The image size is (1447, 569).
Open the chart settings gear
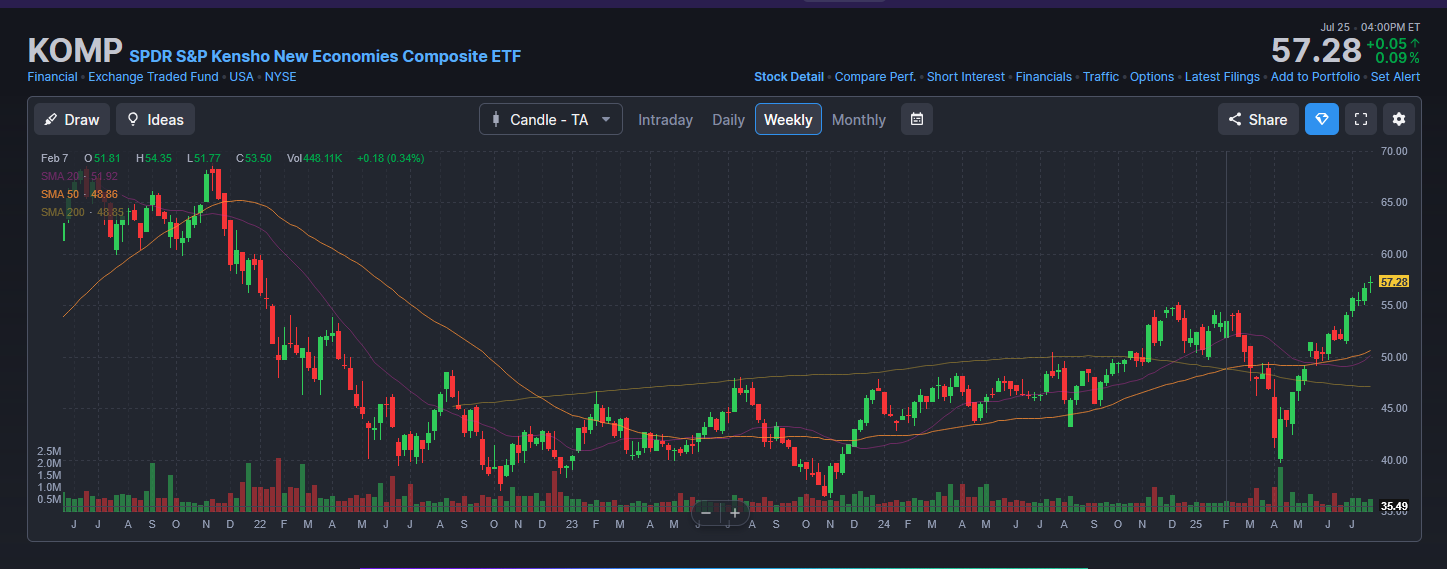(1398, 120)
